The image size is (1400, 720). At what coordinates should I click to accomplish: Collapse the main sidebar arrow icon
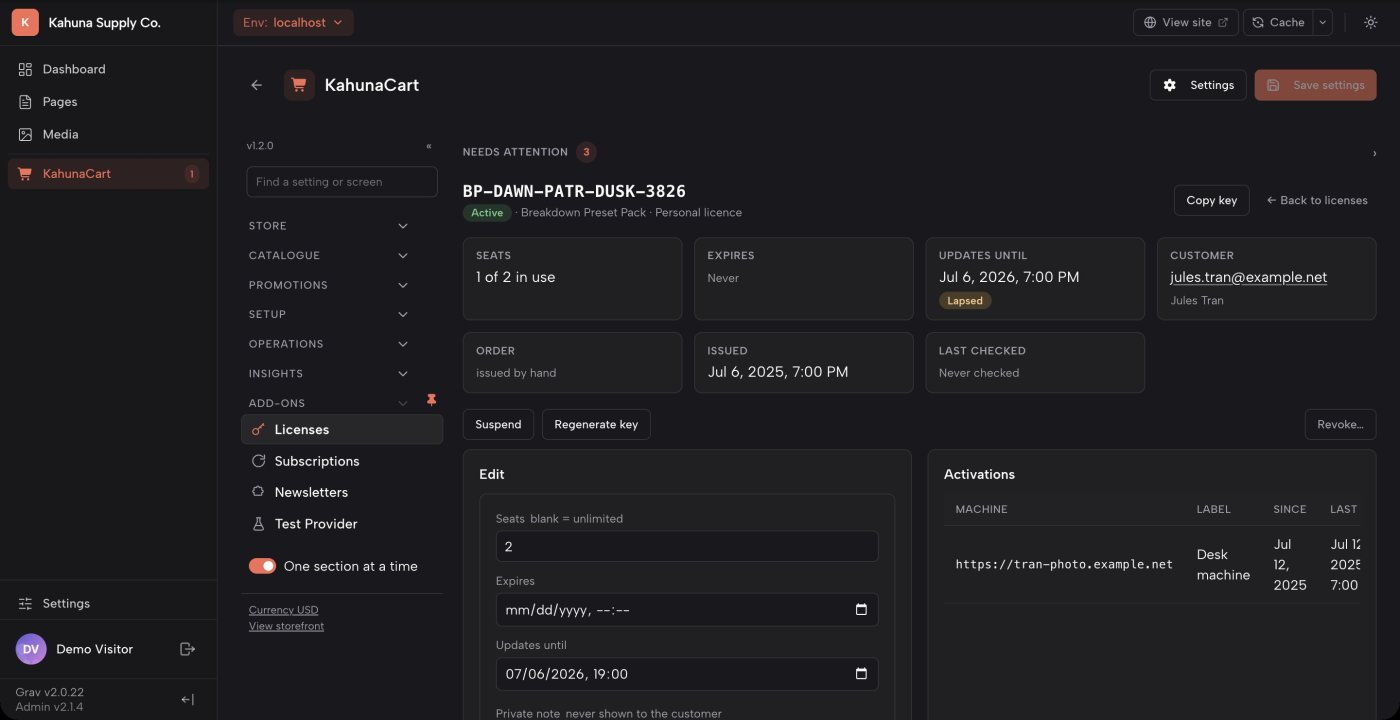187,700
